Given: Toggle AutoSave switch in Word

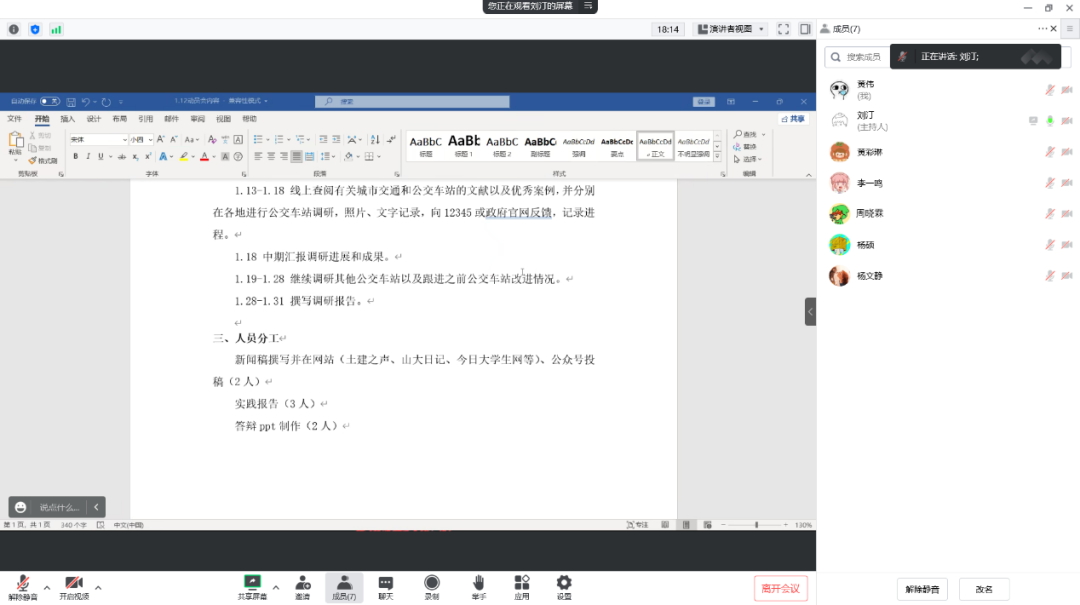Looking at the screenshot, I should (x=49, y=101).
